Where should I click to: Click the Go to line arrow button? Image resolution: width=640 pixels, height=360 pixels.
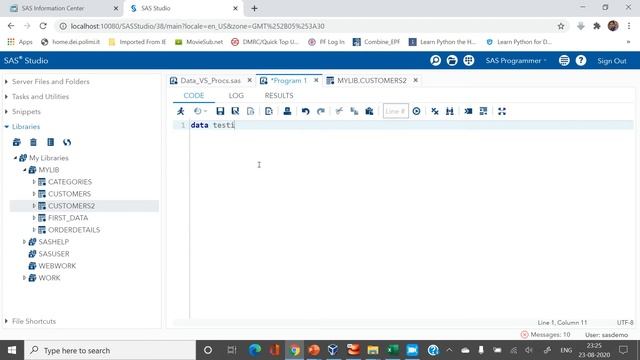tap(416, 111)
